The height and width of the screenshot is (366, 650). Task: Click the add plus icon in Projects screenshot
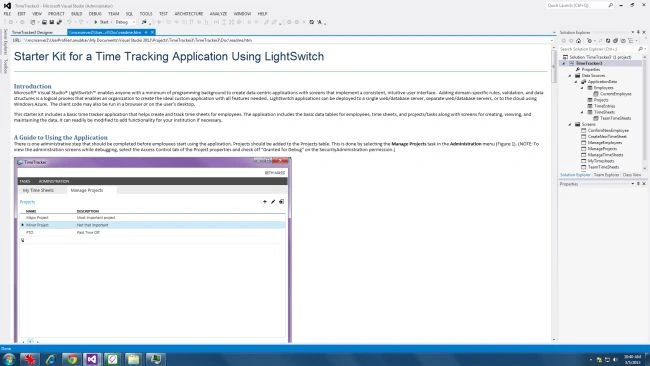tap(264, 202)
